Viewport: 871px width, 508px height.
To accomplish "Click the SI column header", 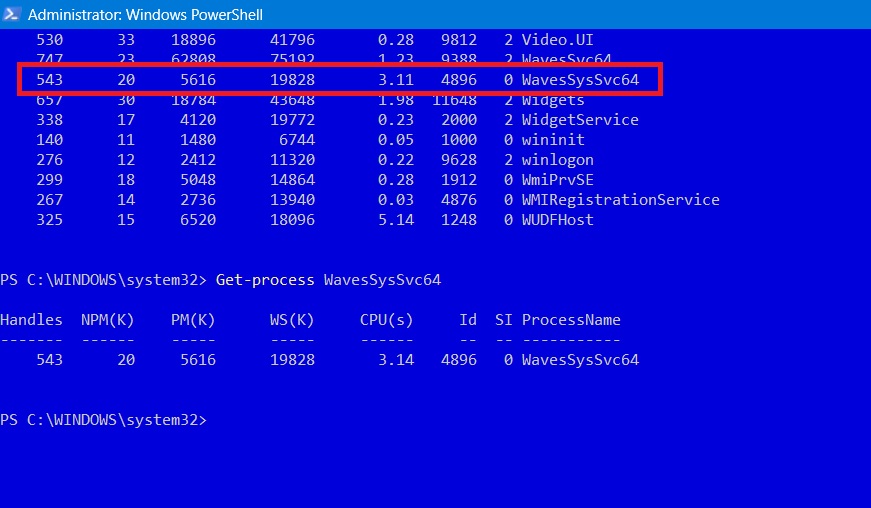I will [503, 320].
